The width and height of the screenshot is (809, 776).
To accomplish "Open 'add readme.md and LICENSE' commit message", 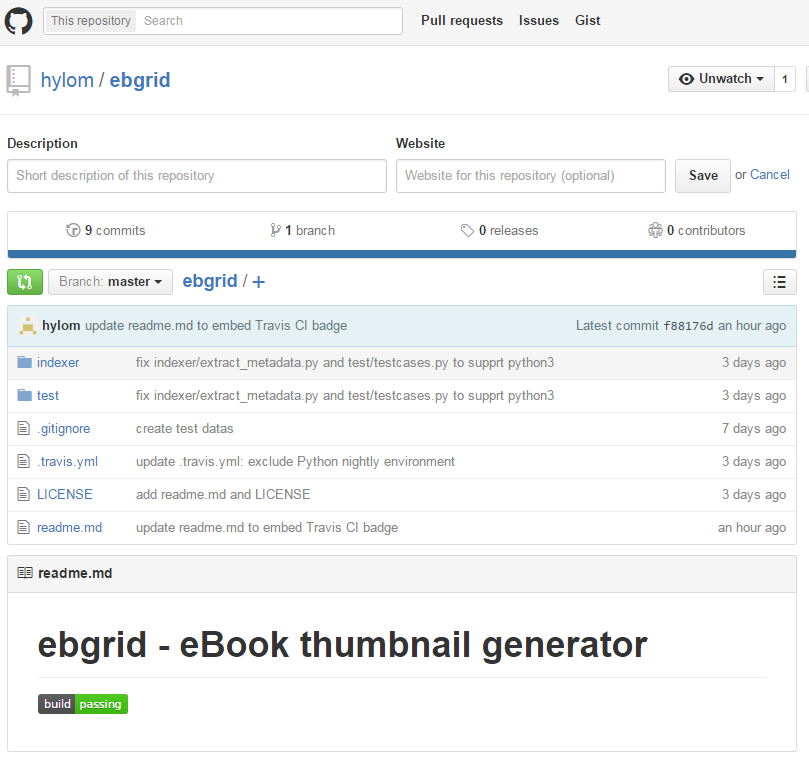I will point(223,494).
